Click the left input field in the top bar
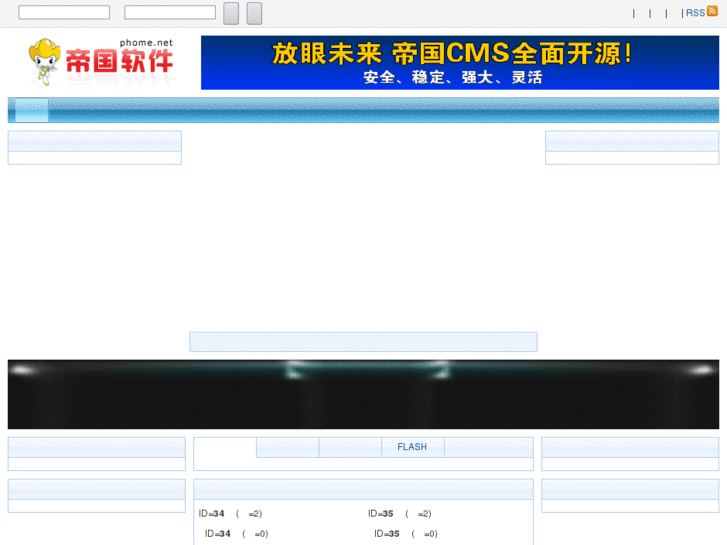The height and width of the screenshot is (545, 727). (64, 13)
